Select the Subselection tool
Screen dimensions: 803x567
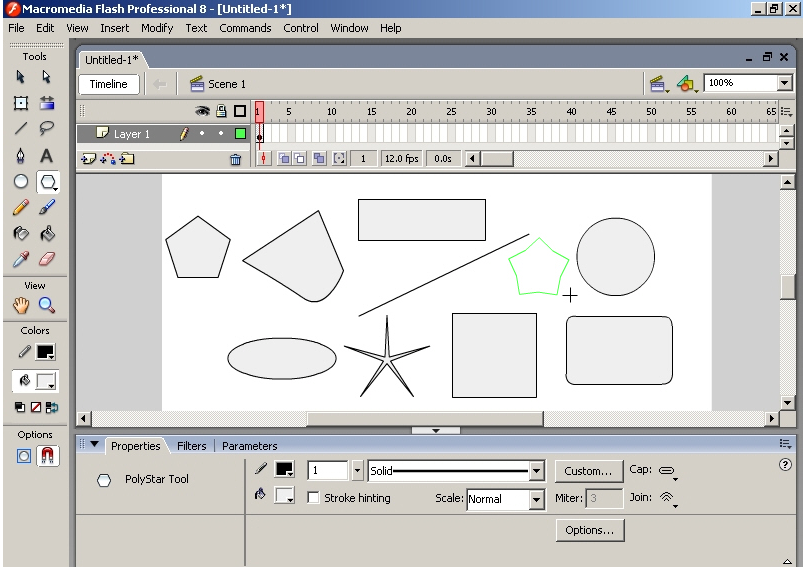47,77
